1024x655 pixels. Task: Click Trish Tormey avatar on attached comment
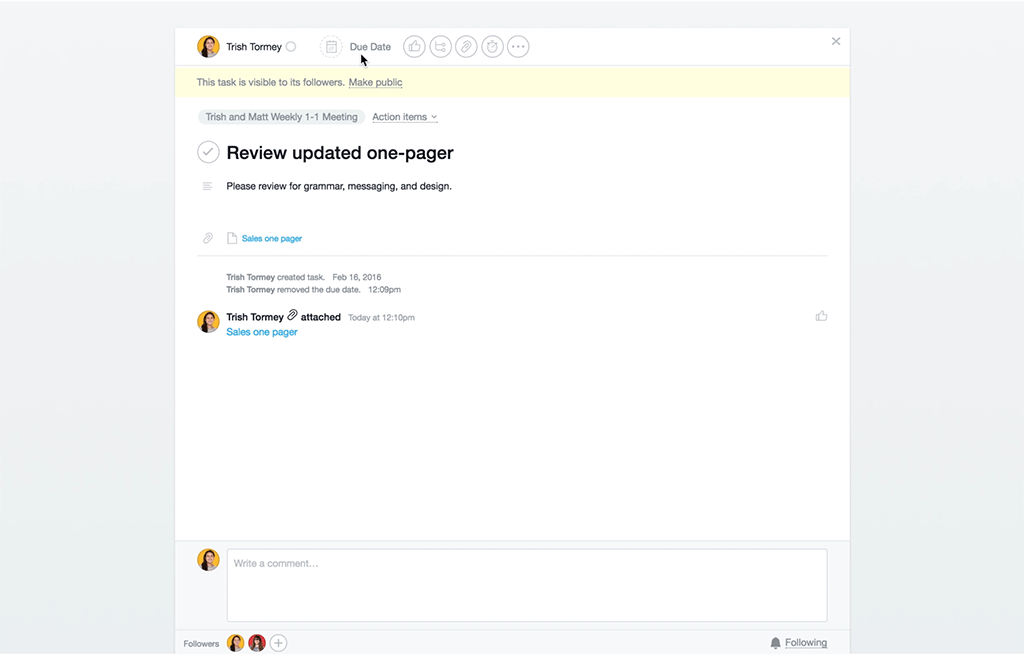tap(208, 322)
